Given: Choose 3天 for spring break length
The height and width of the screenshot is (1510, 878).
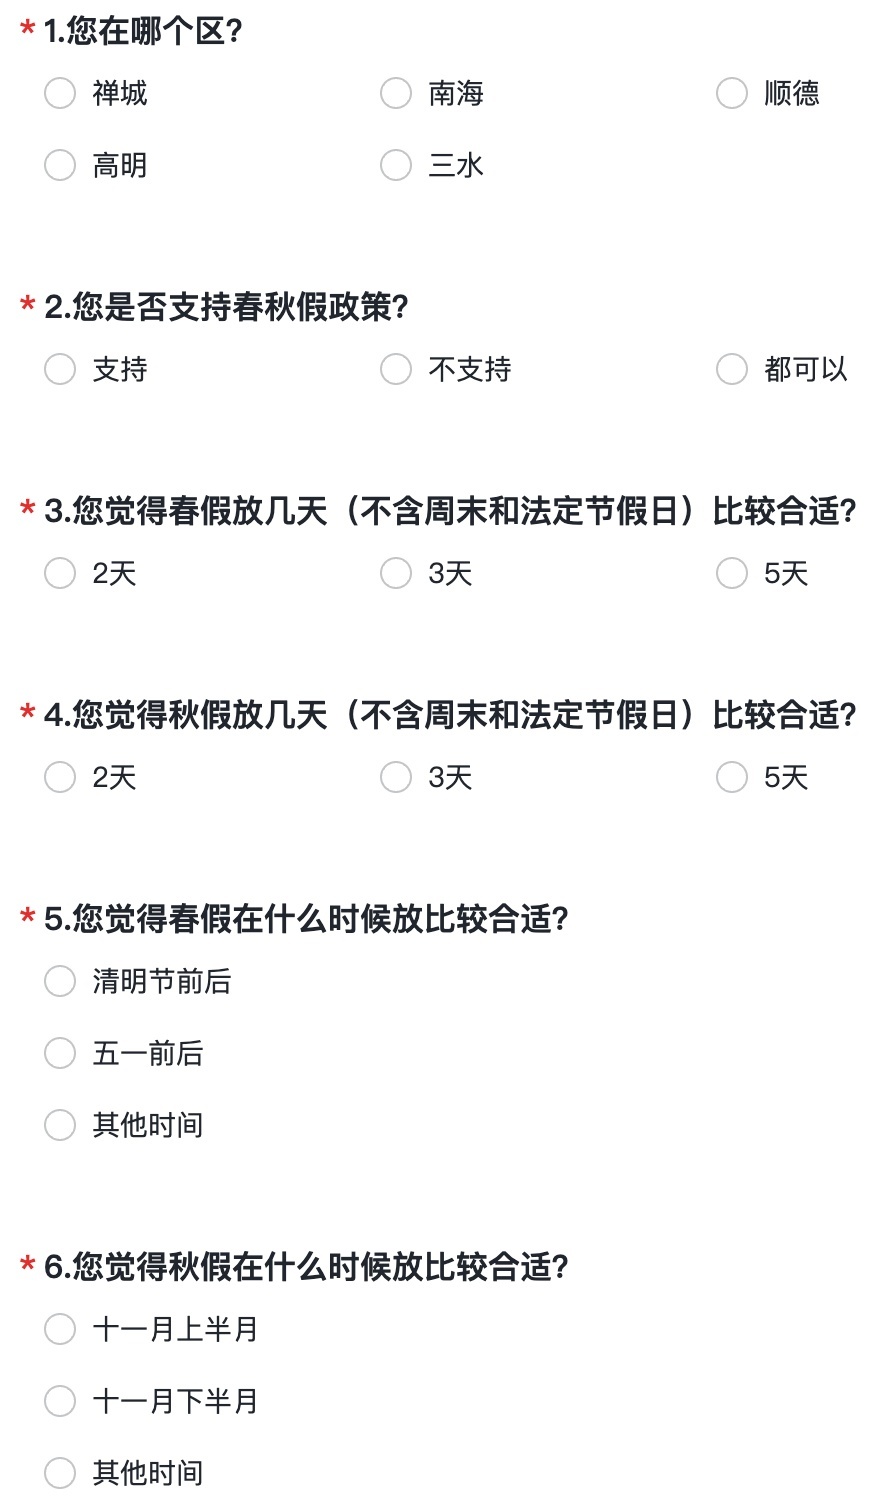Looking at the screenshot, I should pyautogui.click(x=396, y=574).
